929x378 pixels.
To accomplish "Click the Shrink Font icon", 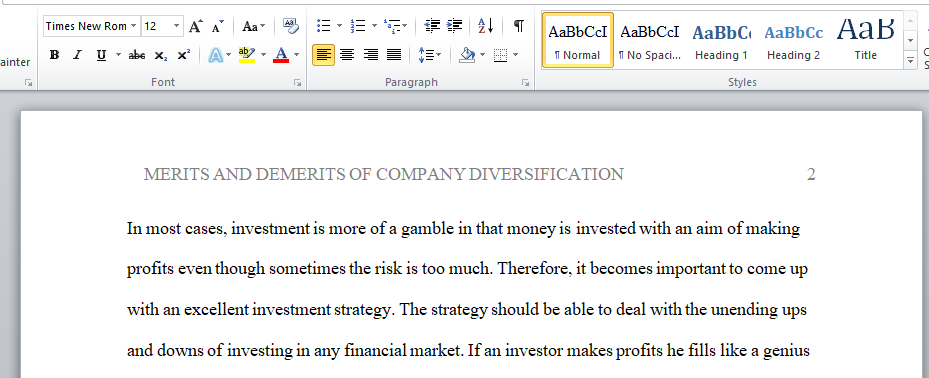I will point(217,26).
